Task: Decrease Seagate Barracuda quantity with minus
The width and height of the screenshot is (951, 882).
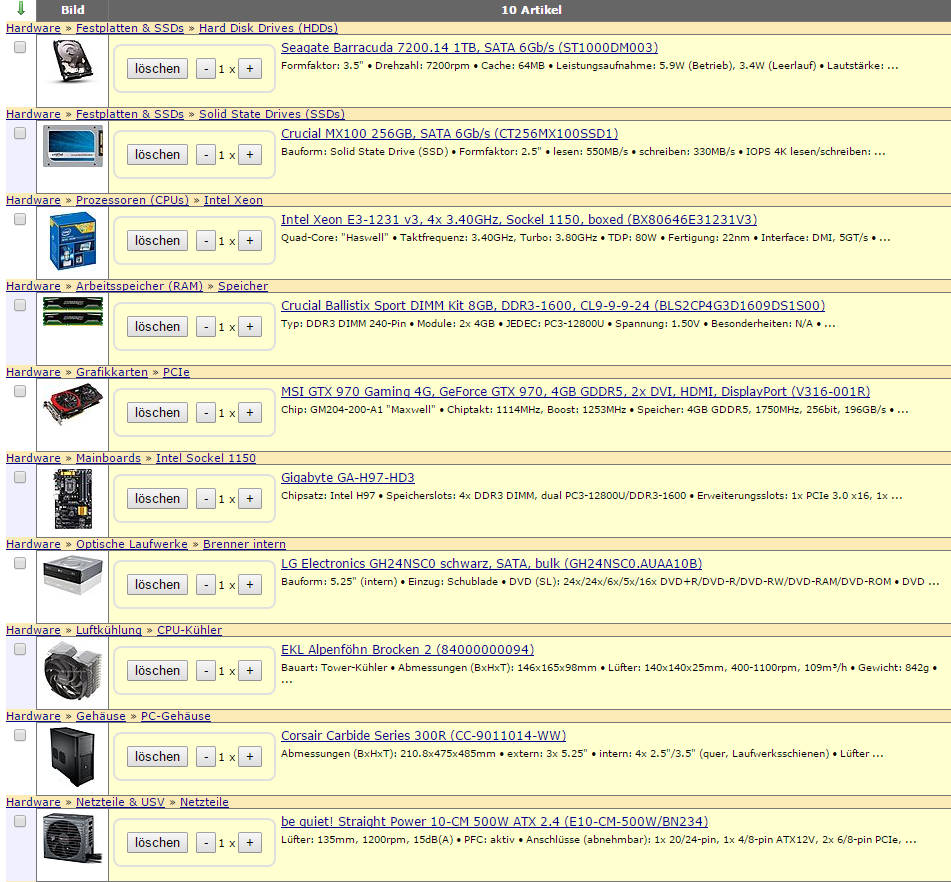Action: coord(206,69)
